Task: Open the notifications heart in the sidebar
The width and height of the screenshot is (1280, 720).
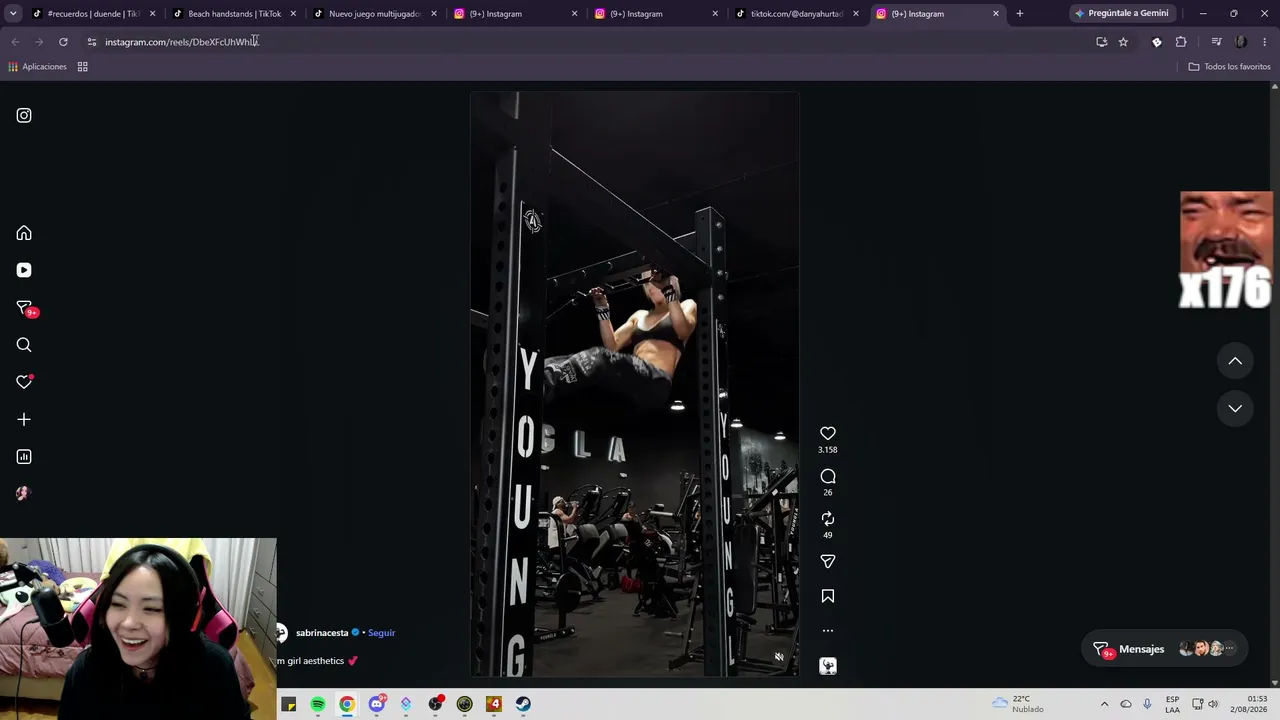Action: pos(24,382)
